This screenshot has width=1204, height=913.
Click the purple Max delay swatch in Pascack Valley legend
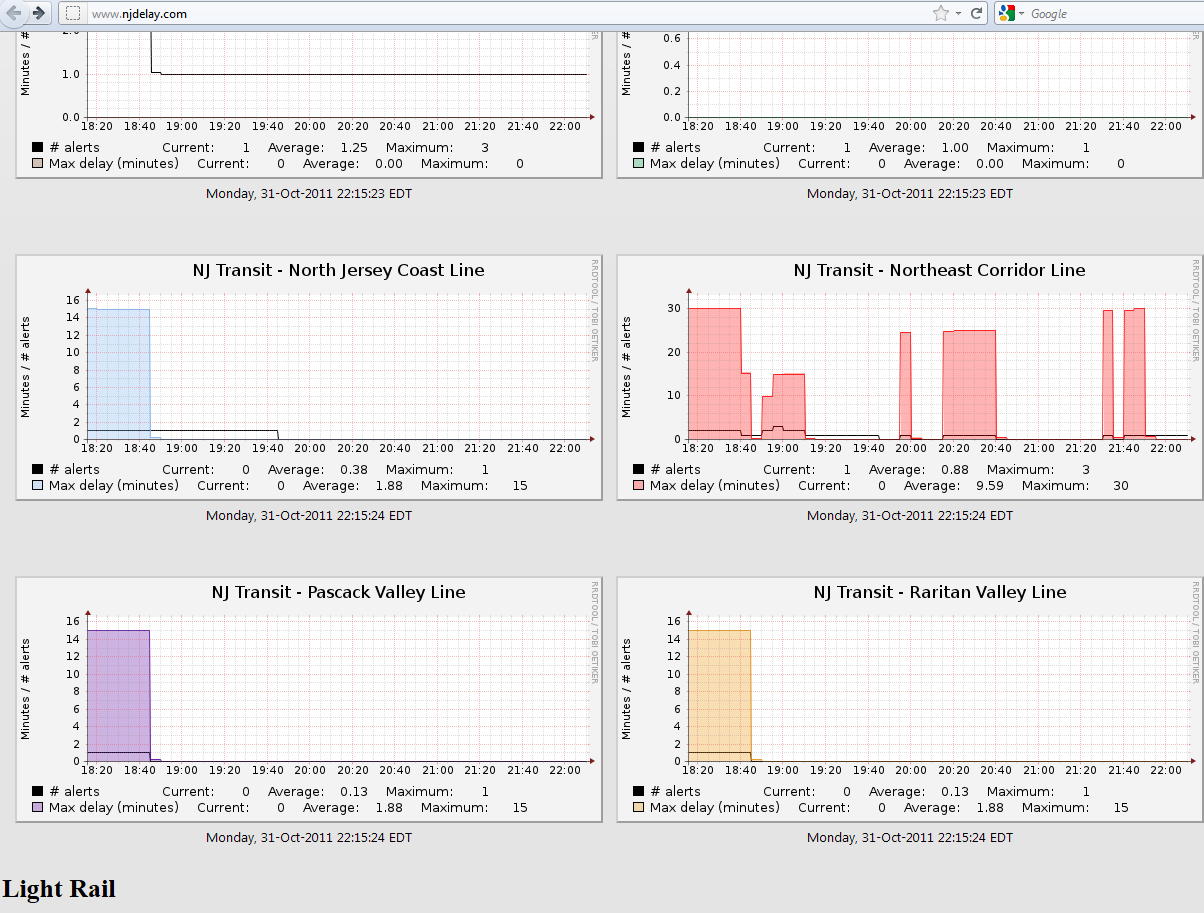(37, 808)
